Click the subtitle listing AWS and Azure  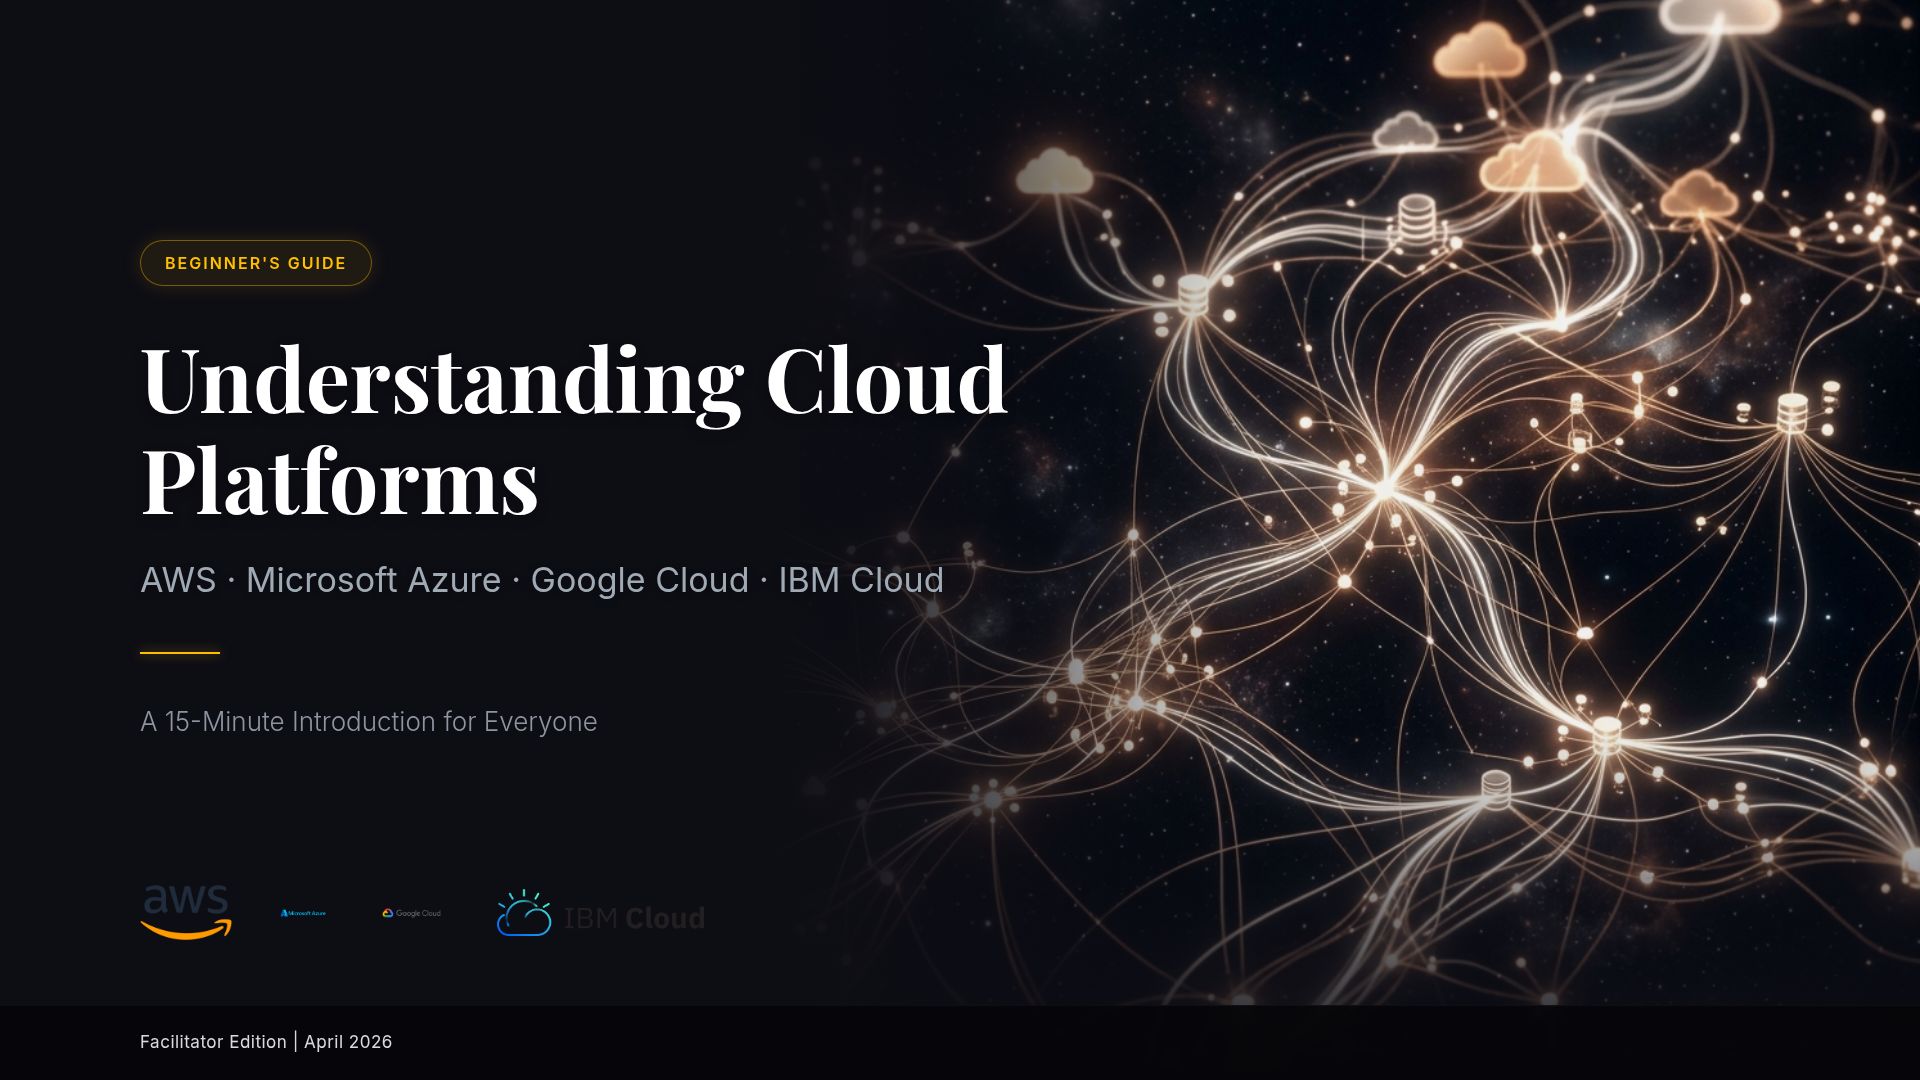click(x=542, y=580)
